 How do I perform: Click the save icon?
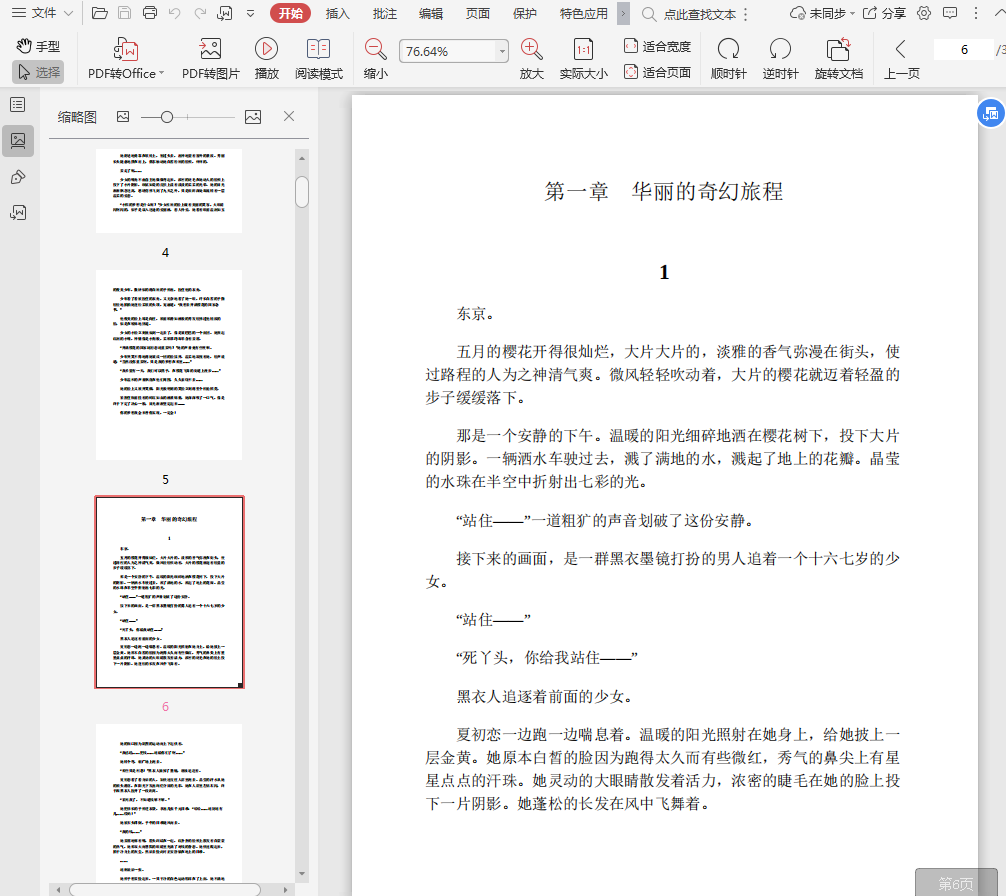[124, 13]
